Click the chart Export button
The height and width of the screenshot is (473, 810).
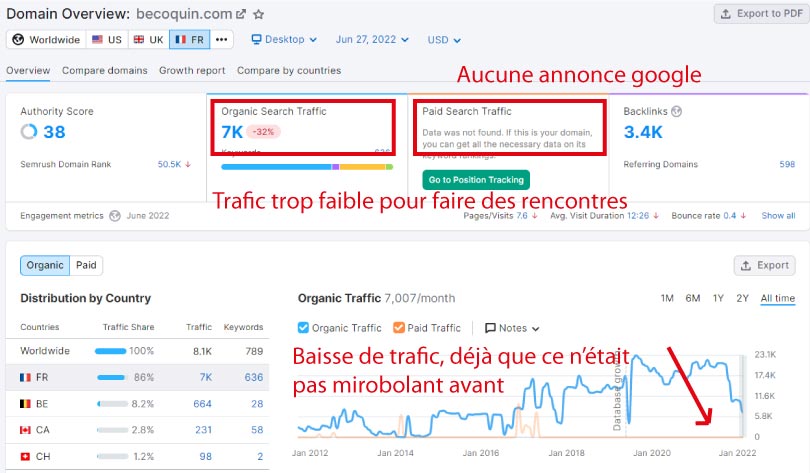click(765, 265)
